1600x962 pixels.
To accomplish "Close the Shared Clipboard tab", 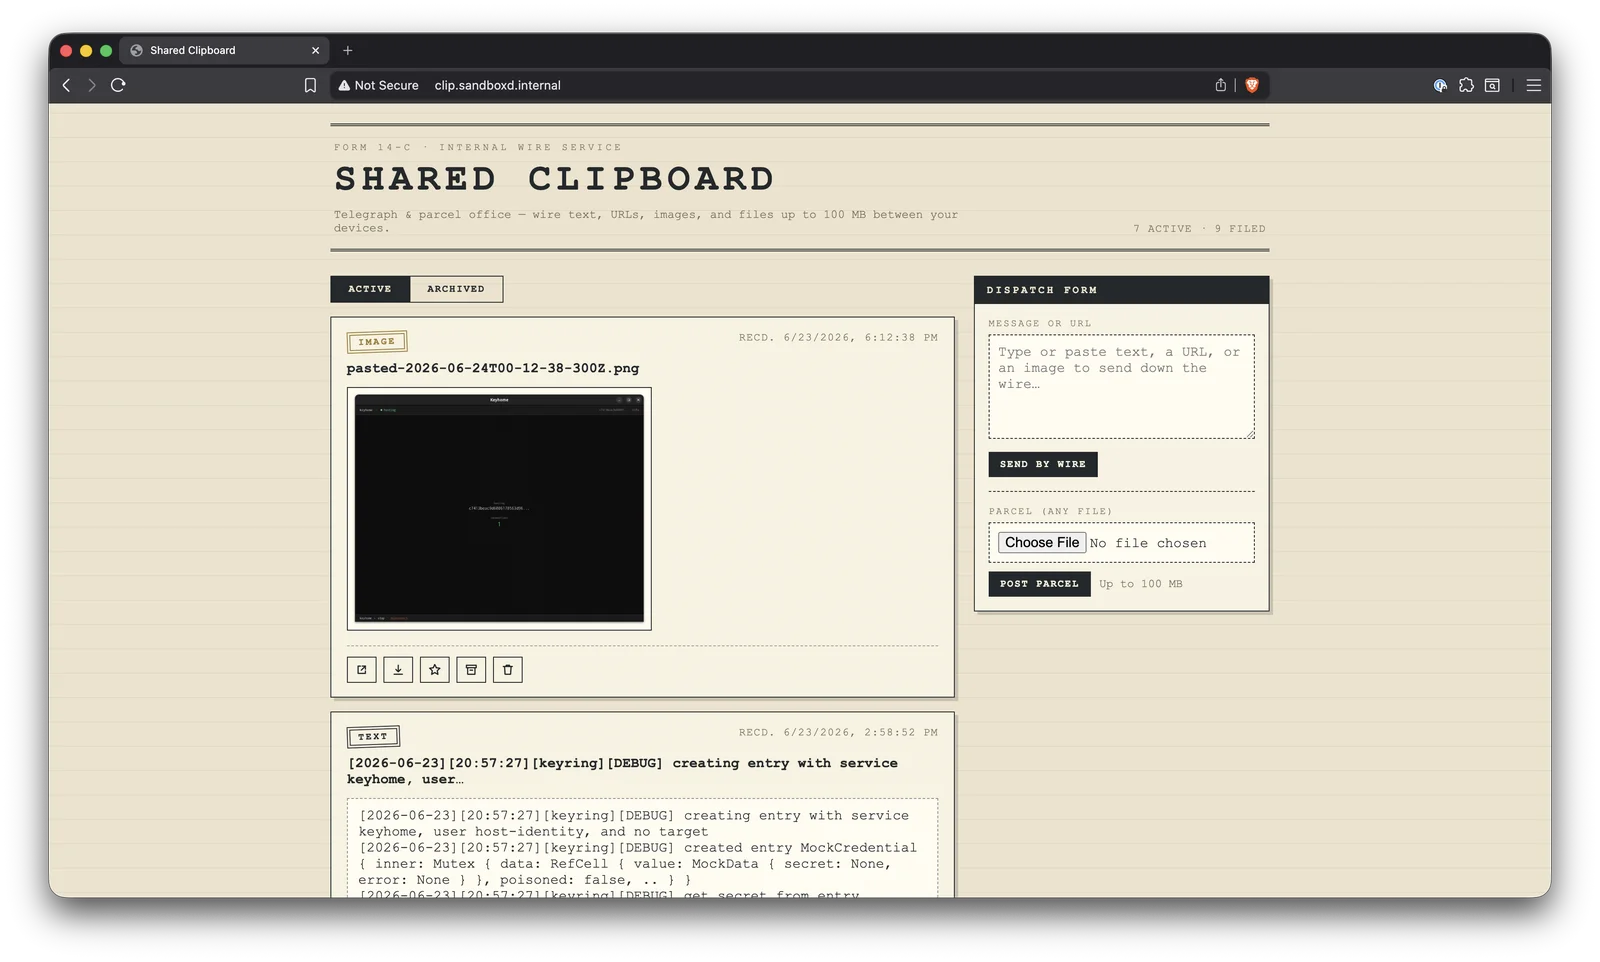I will (x=315, y=50).
